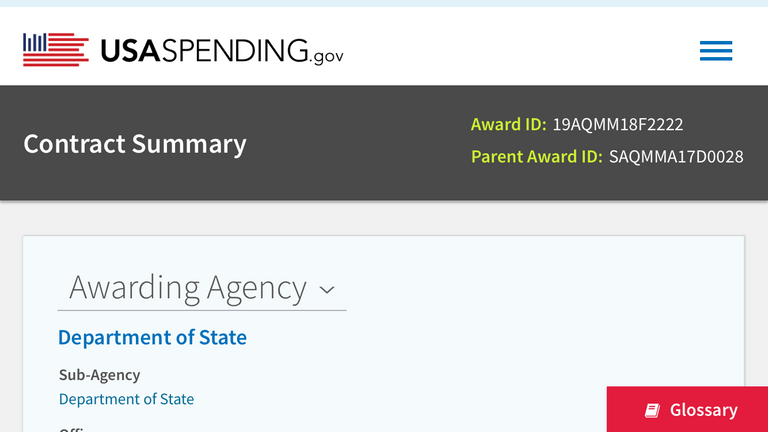Viewport: 768px width, 432px height.
Task: Click the Award ID label
Action: coord(508,125)
